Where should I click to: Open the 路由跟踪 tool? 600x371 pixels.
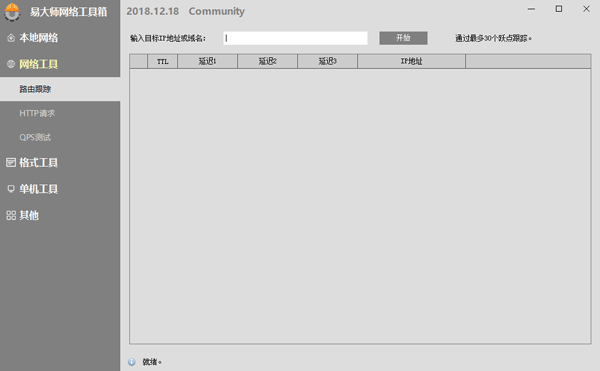click(x=60, y=89)
